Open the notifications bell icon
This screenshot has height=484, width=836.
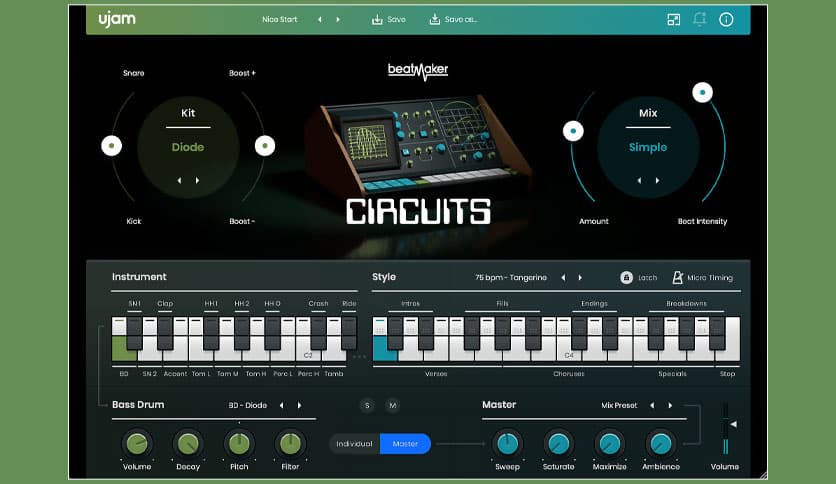700,19
